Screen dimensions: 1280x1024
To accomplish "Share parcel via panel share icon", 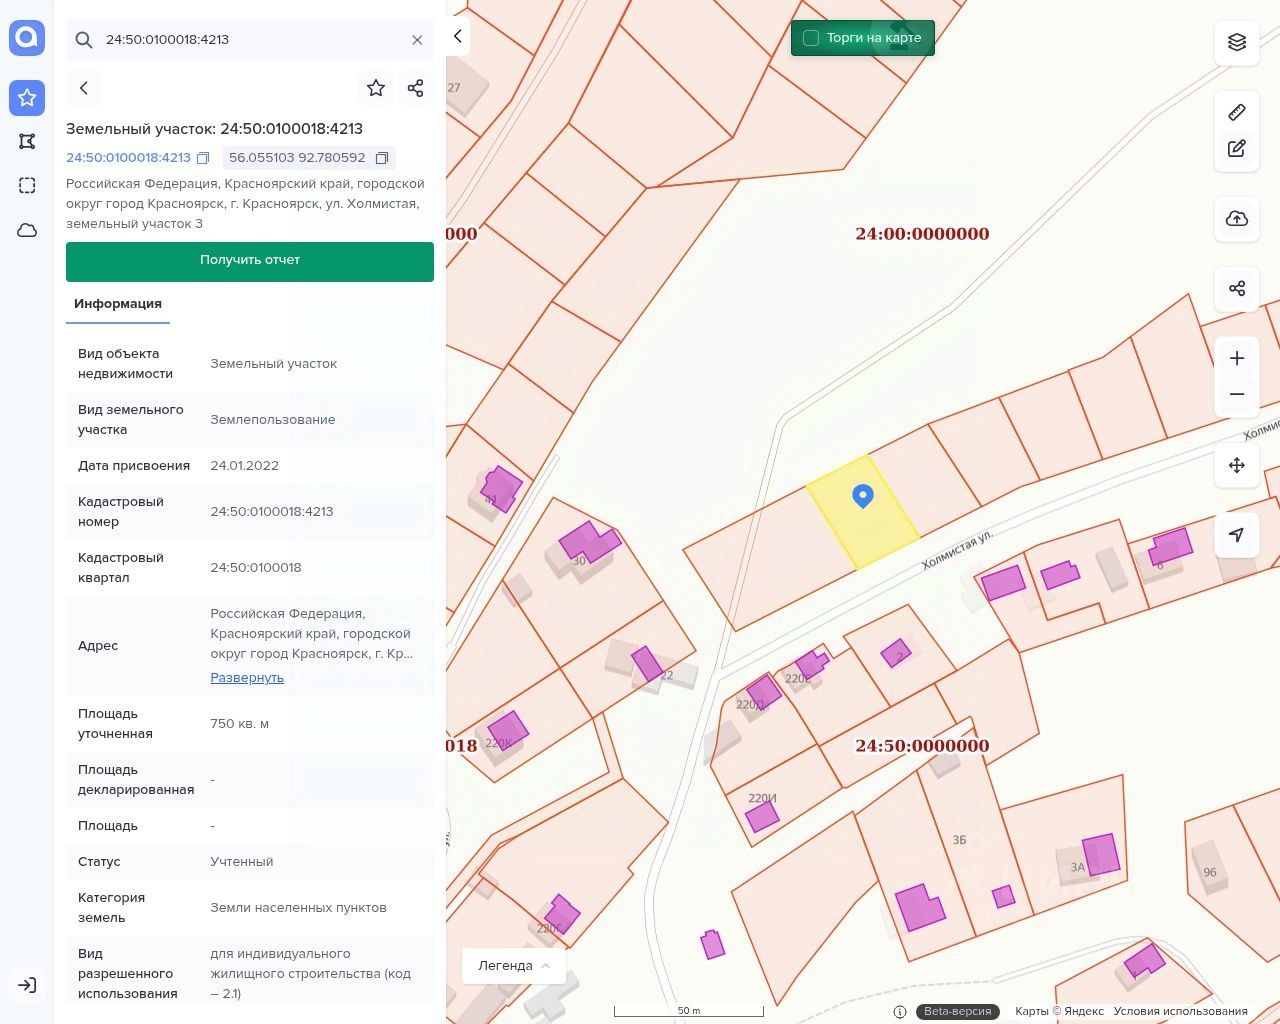I will pos(416,88).
